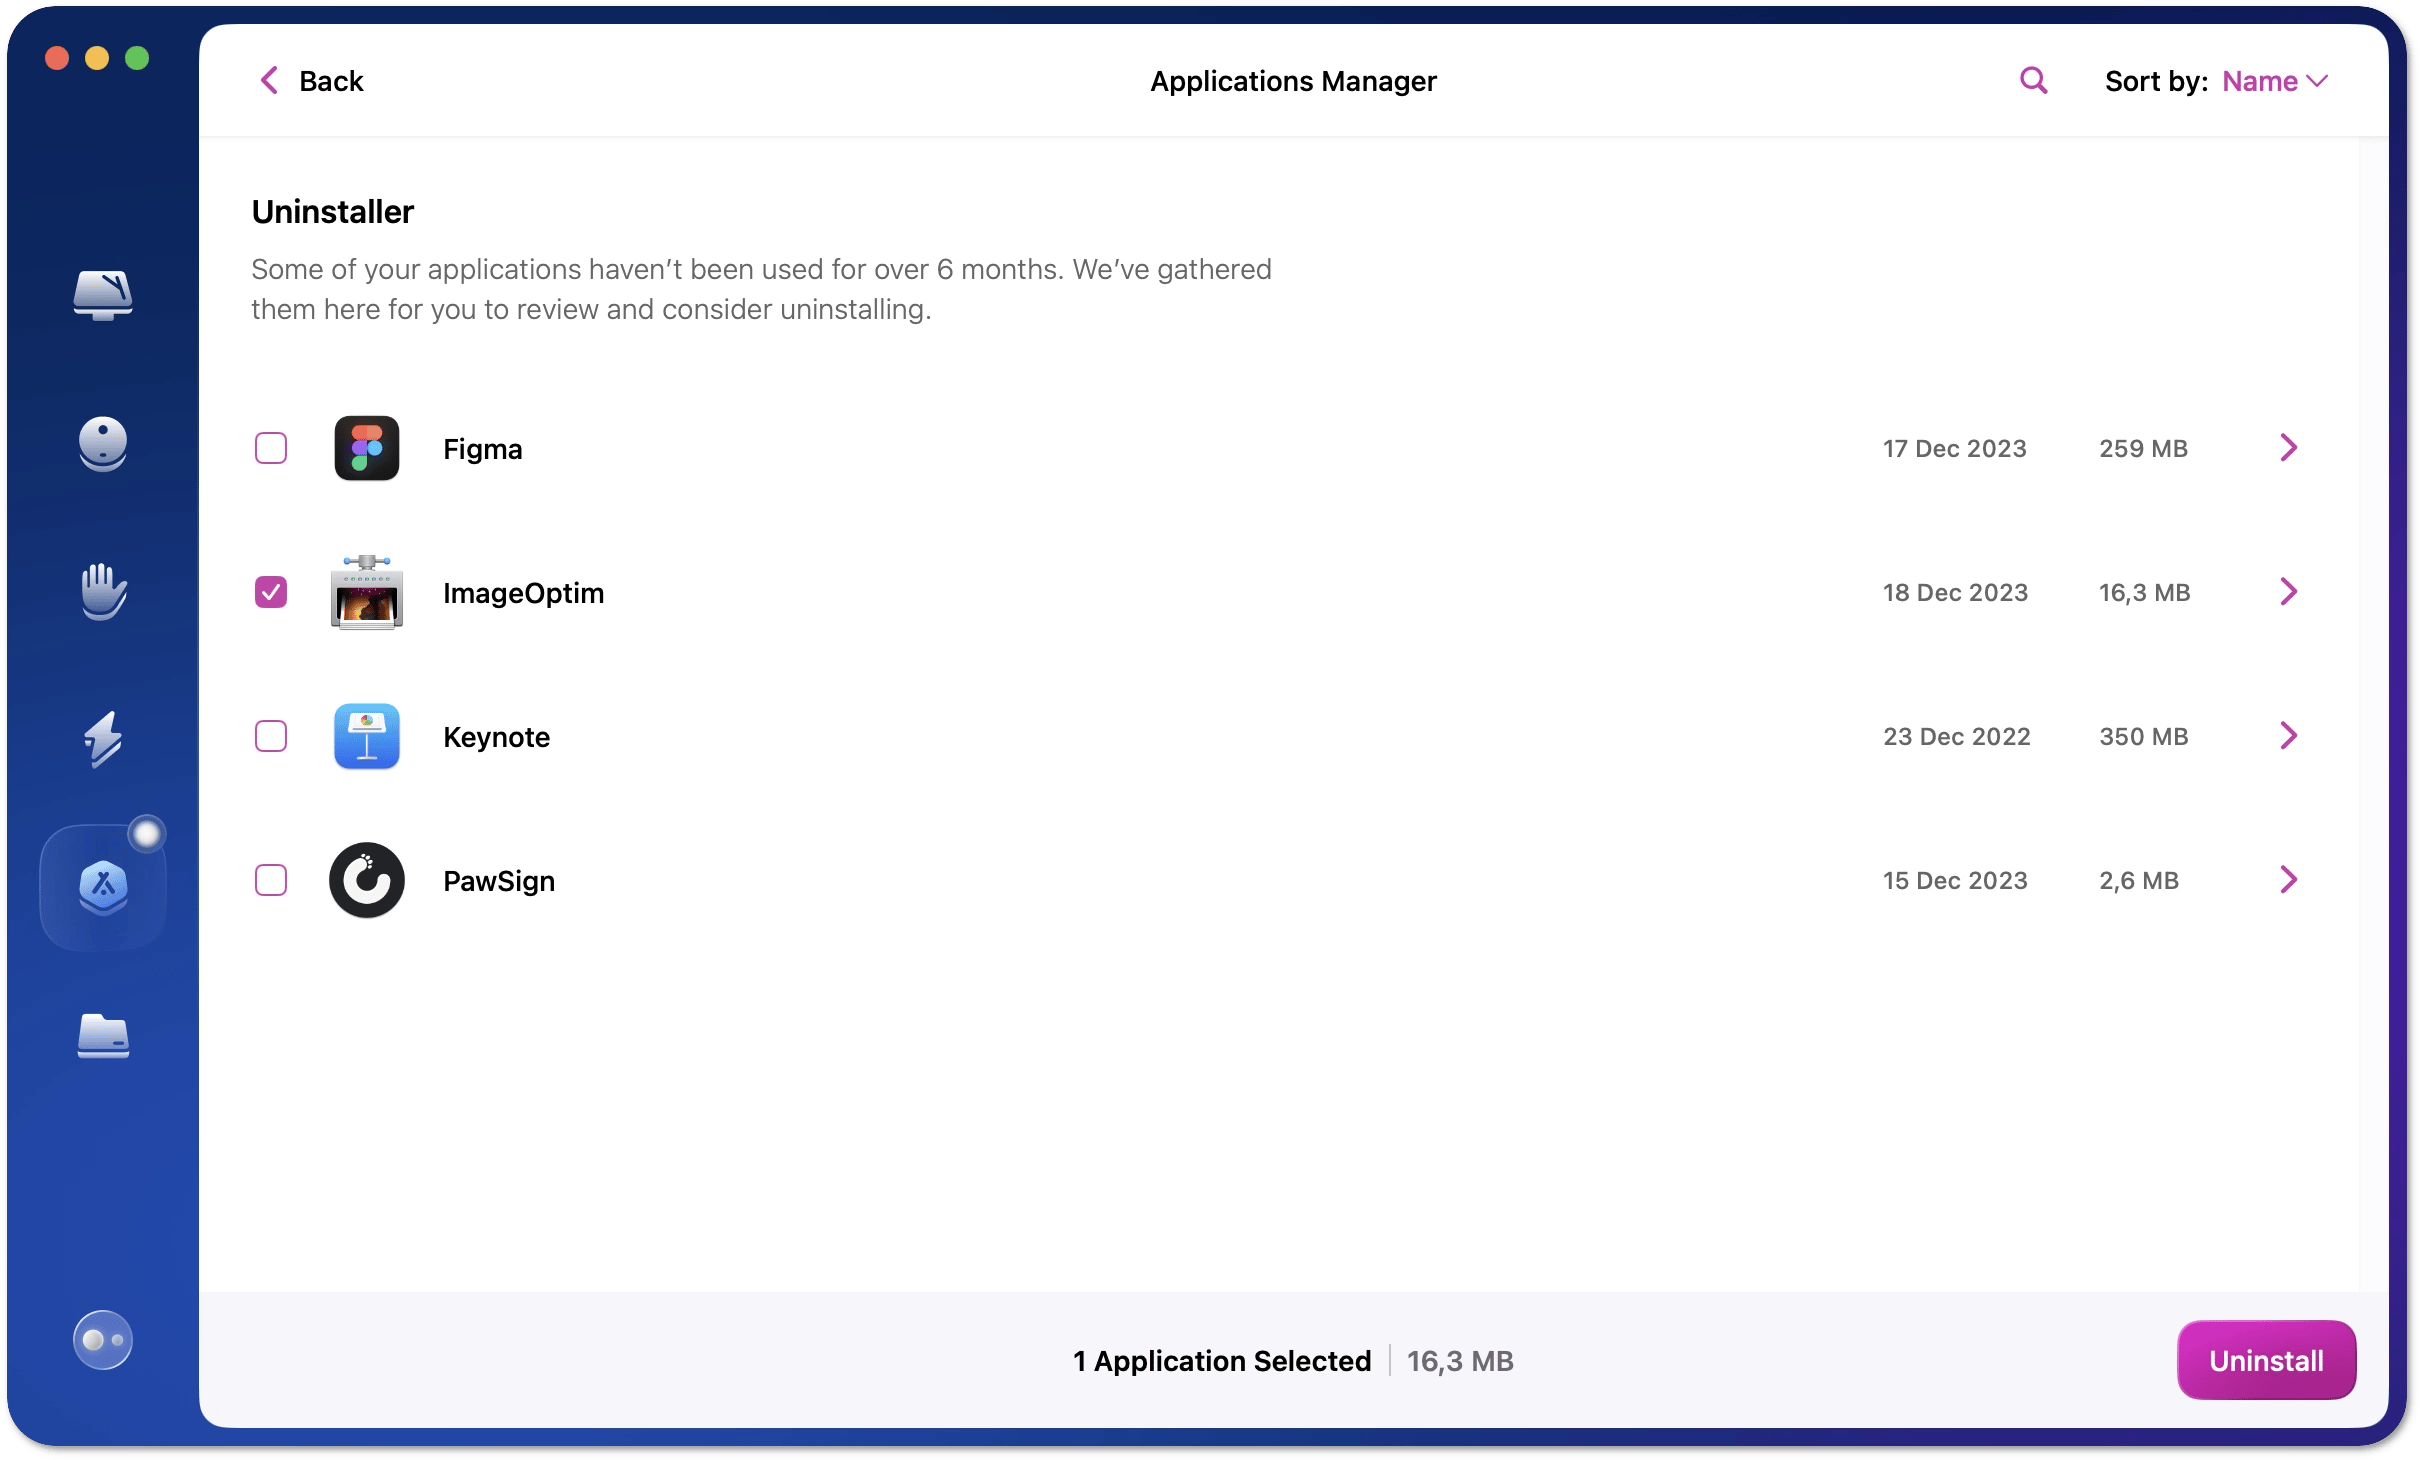Screen dimensions: 2420x1460
Task: Tick the PawSign checkbox
Action: click(271, 880)
